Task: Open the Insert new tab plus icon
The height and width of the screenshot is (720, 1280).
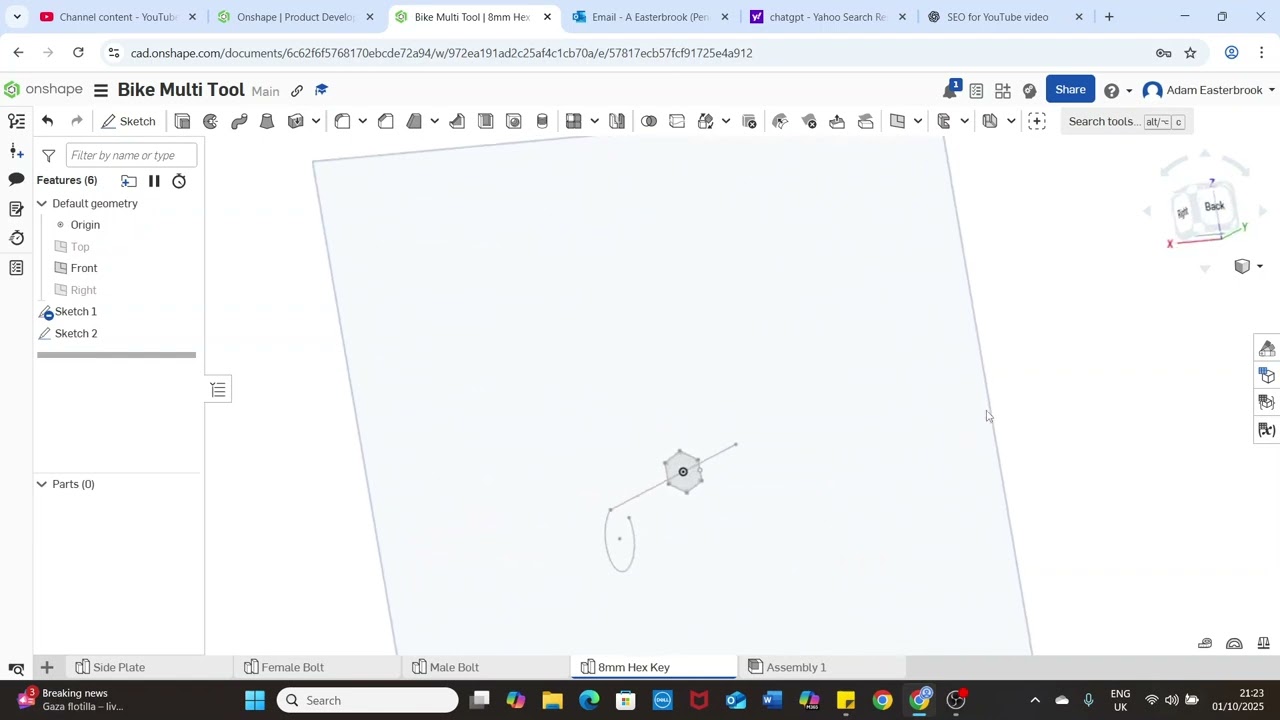Action: point(47,667)
